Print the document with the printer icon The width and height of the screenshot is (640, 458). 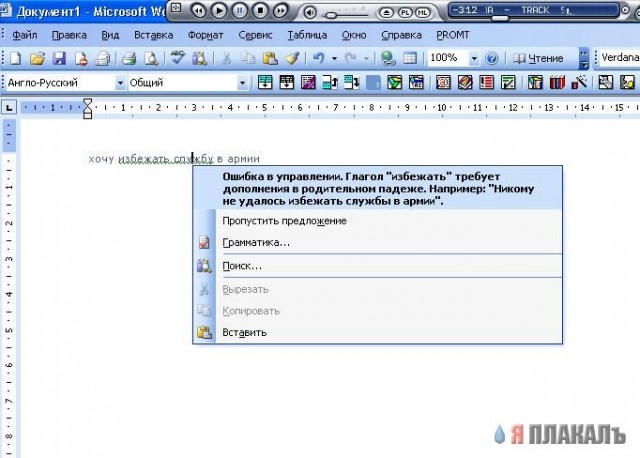[129, 58]
